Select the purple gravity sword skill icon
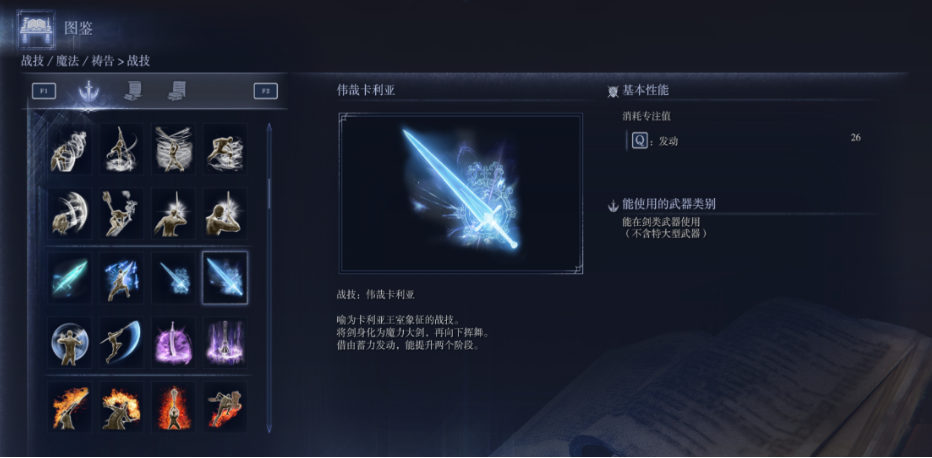The width and height of the screenshot is (932, 458). point(174,342)
